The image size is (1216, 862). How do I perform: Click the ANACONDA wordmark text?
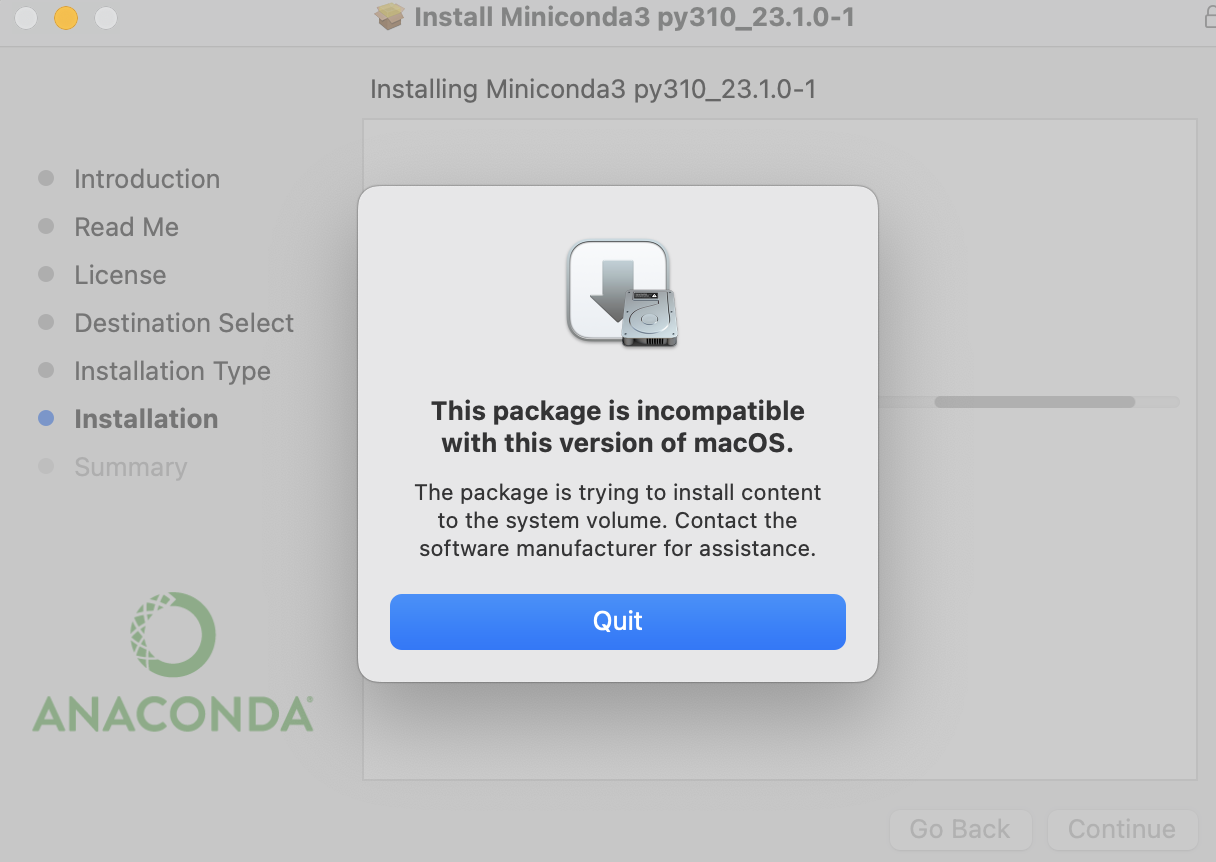[x=172, y=713]
